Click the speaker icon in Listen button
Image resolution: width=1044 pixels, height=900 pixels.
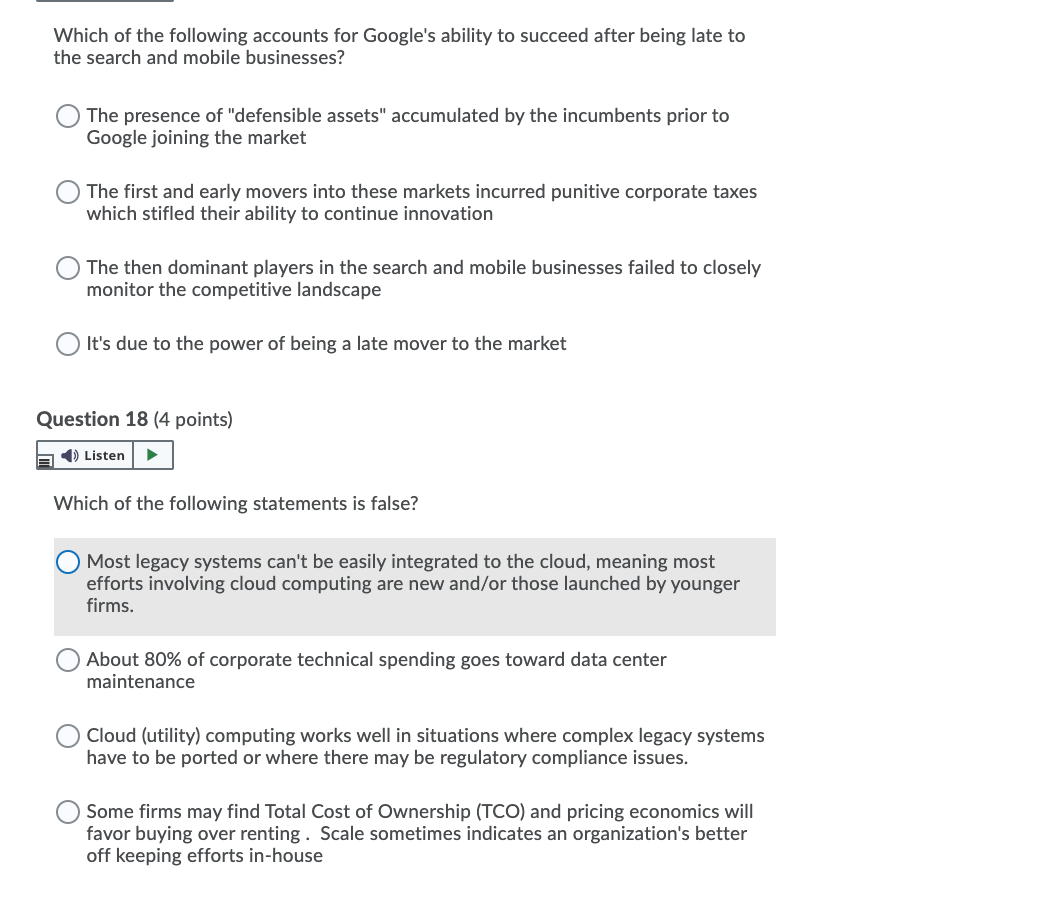pyautogui.click(x=69, y=455)
